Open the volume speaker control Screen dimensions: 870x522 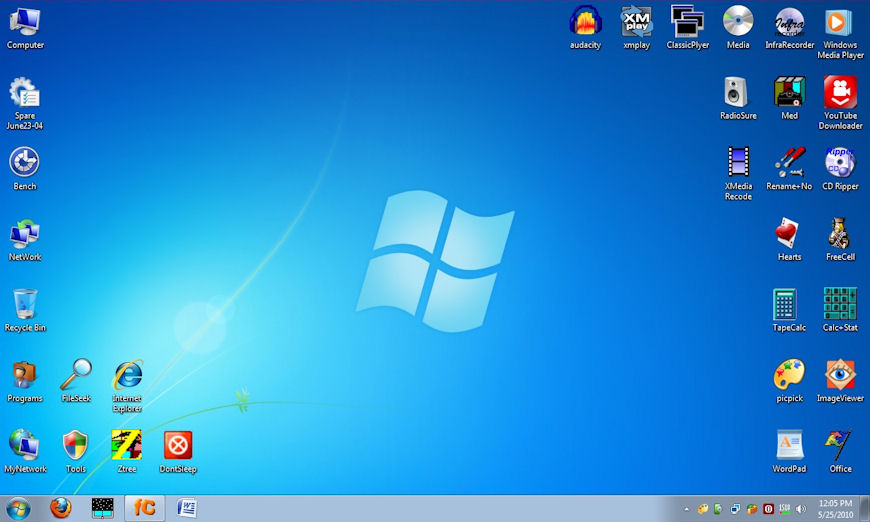(801, 509)
